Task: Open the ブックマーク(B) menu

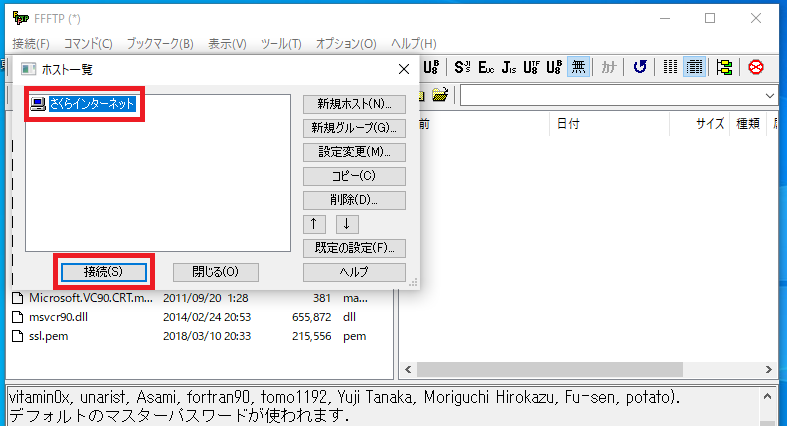Action: tap(160, 44)
